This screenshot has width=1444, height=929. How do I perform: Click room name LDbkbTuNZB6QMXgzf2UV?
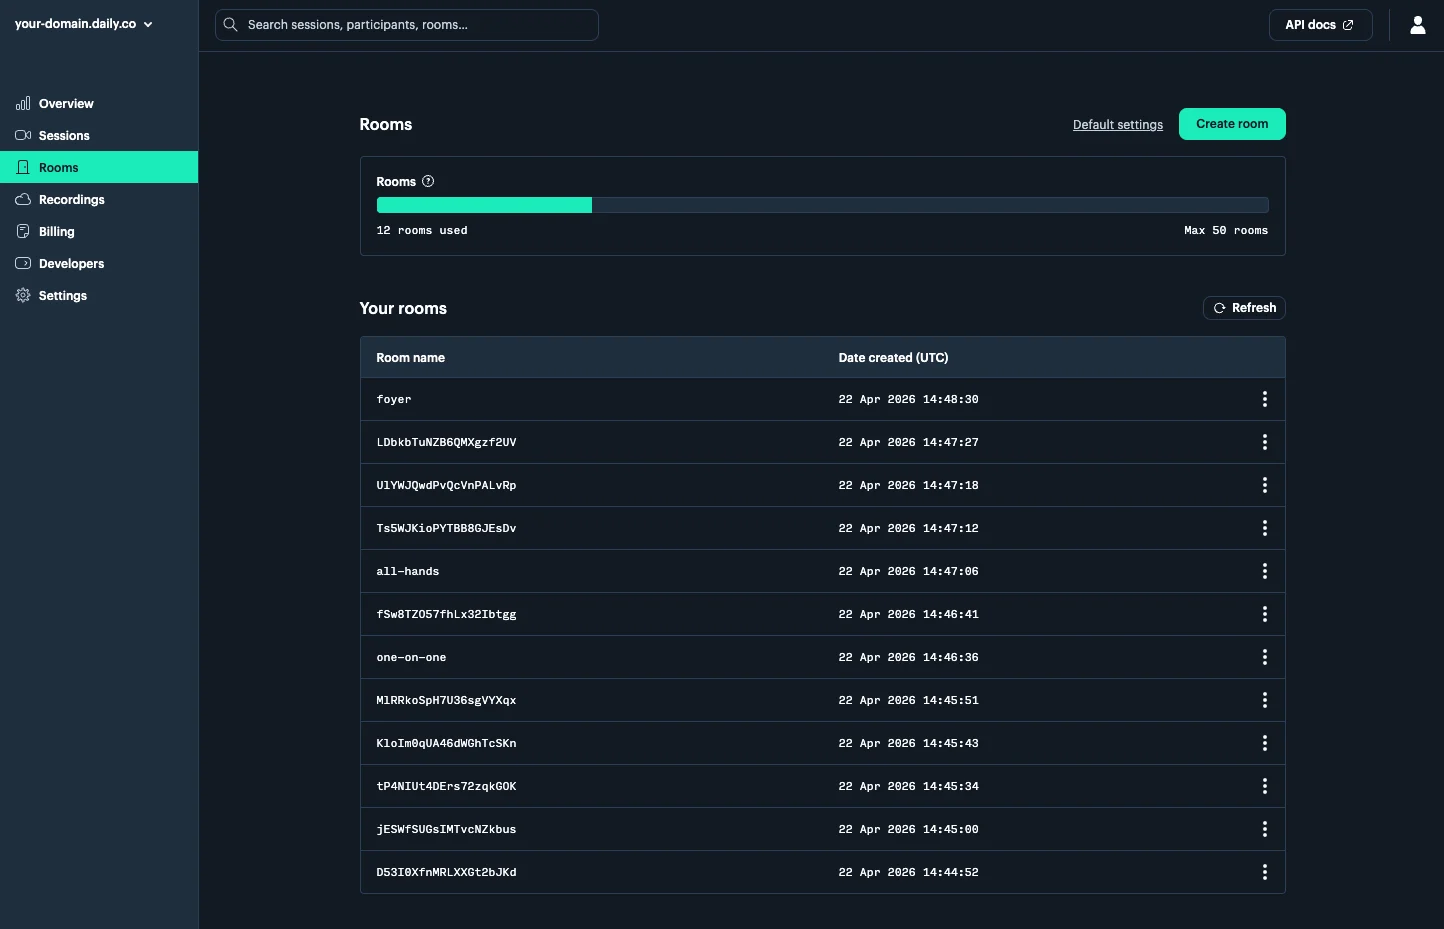pos(446,442)
